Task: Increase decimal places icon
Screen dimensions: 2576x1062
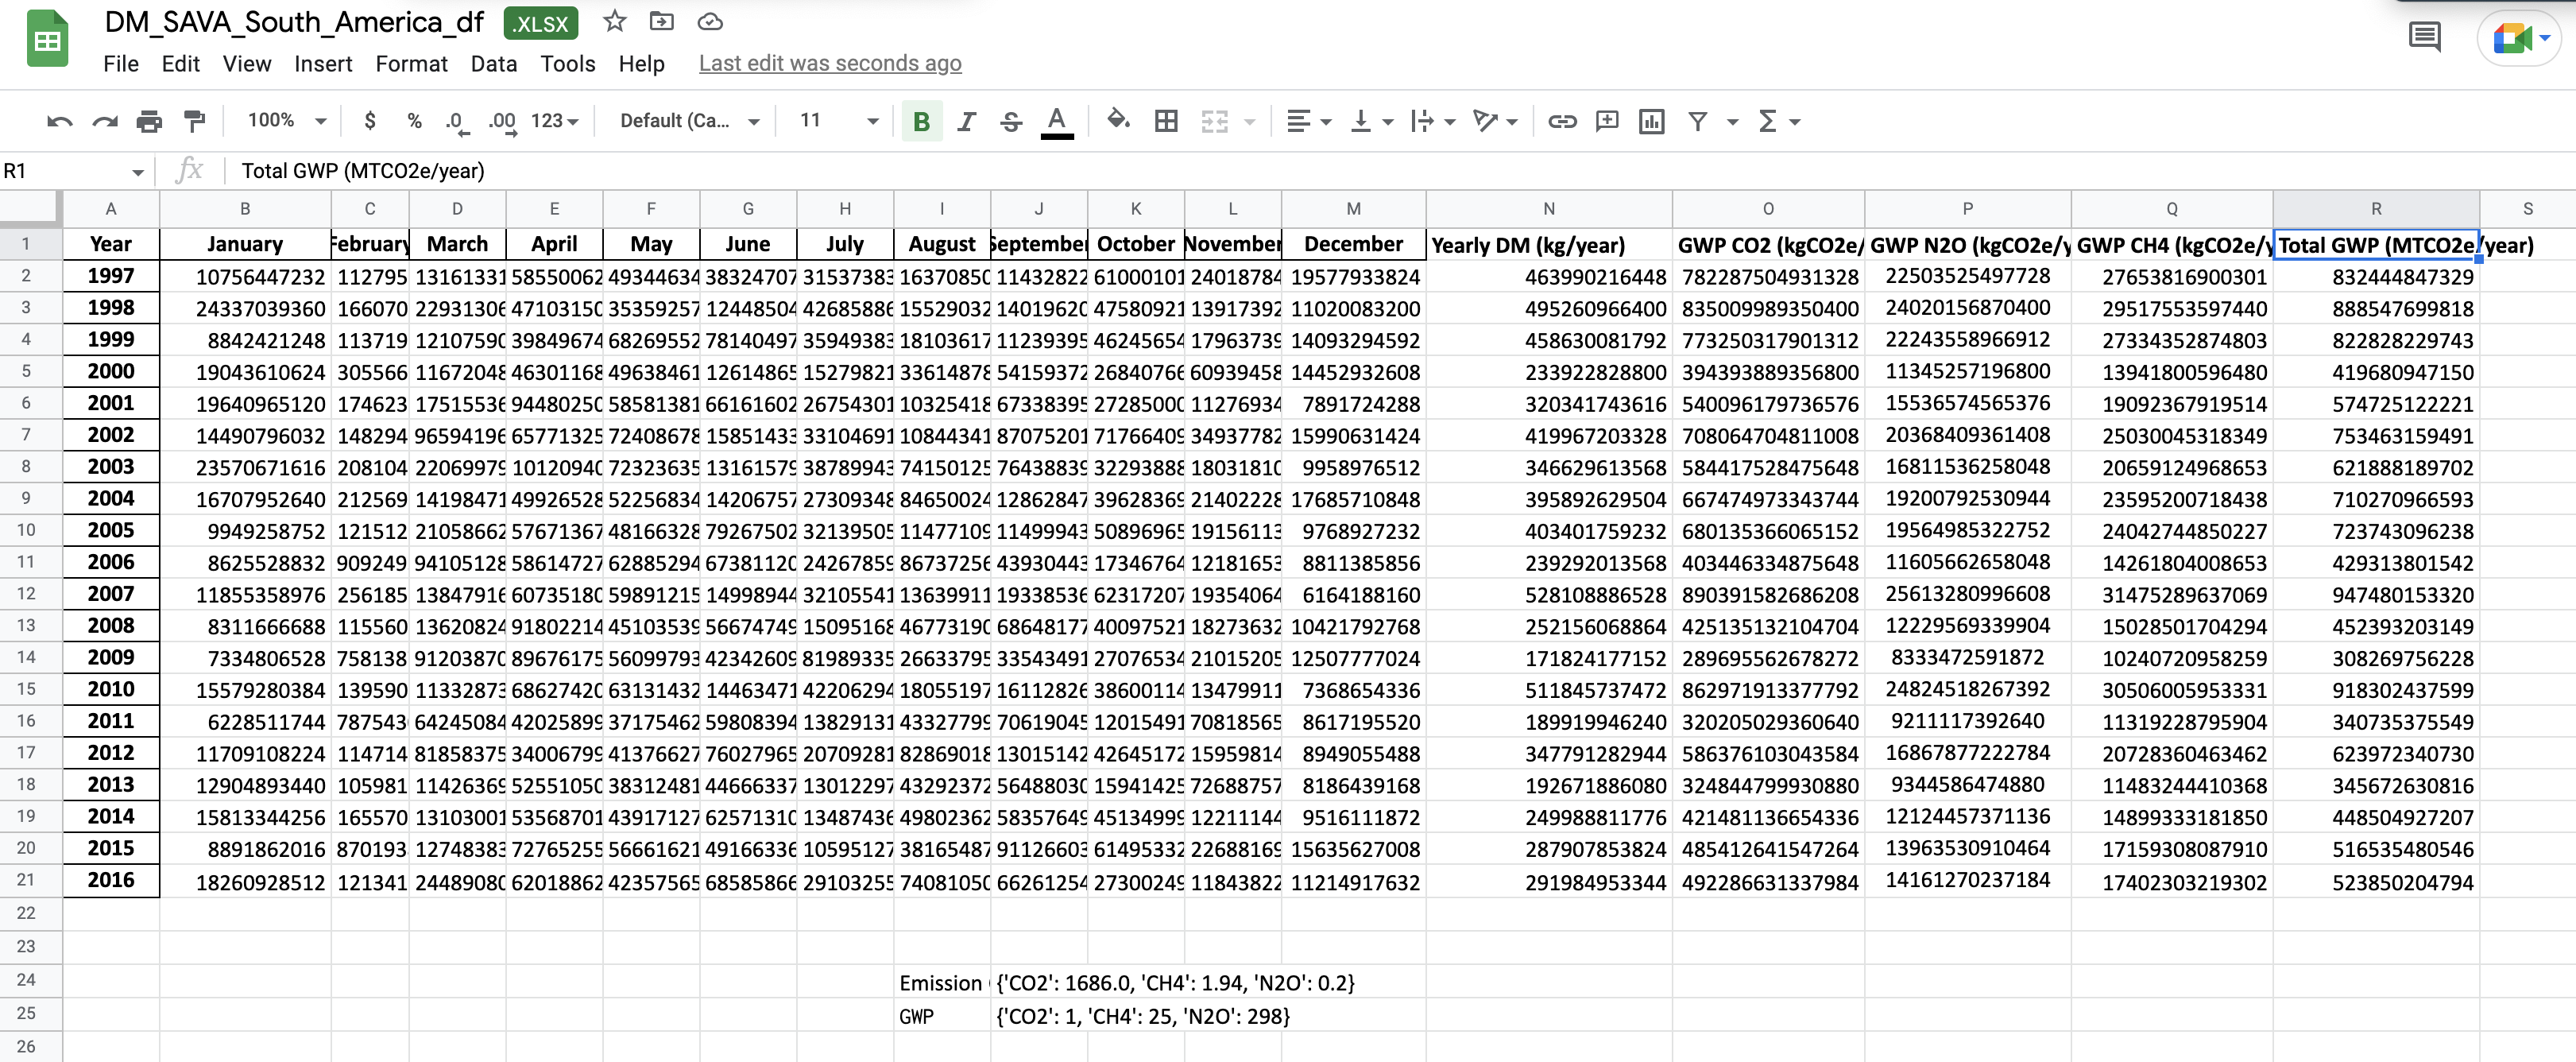Action: [502, 122]
